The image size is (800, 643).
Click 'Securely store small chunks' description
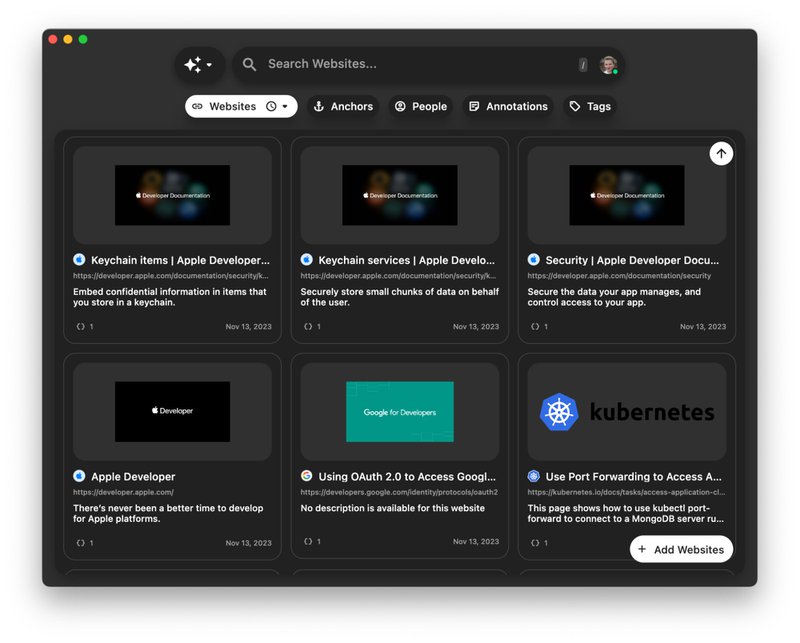click(x=399, y=297)
